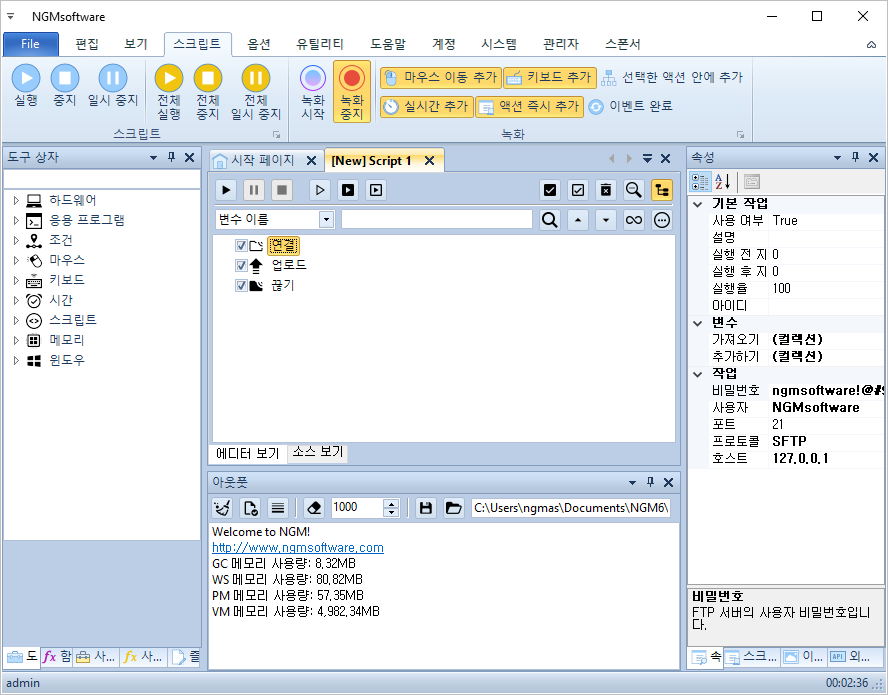Click the infinity loop icon

pyautogui.click(x=634, y=219)
